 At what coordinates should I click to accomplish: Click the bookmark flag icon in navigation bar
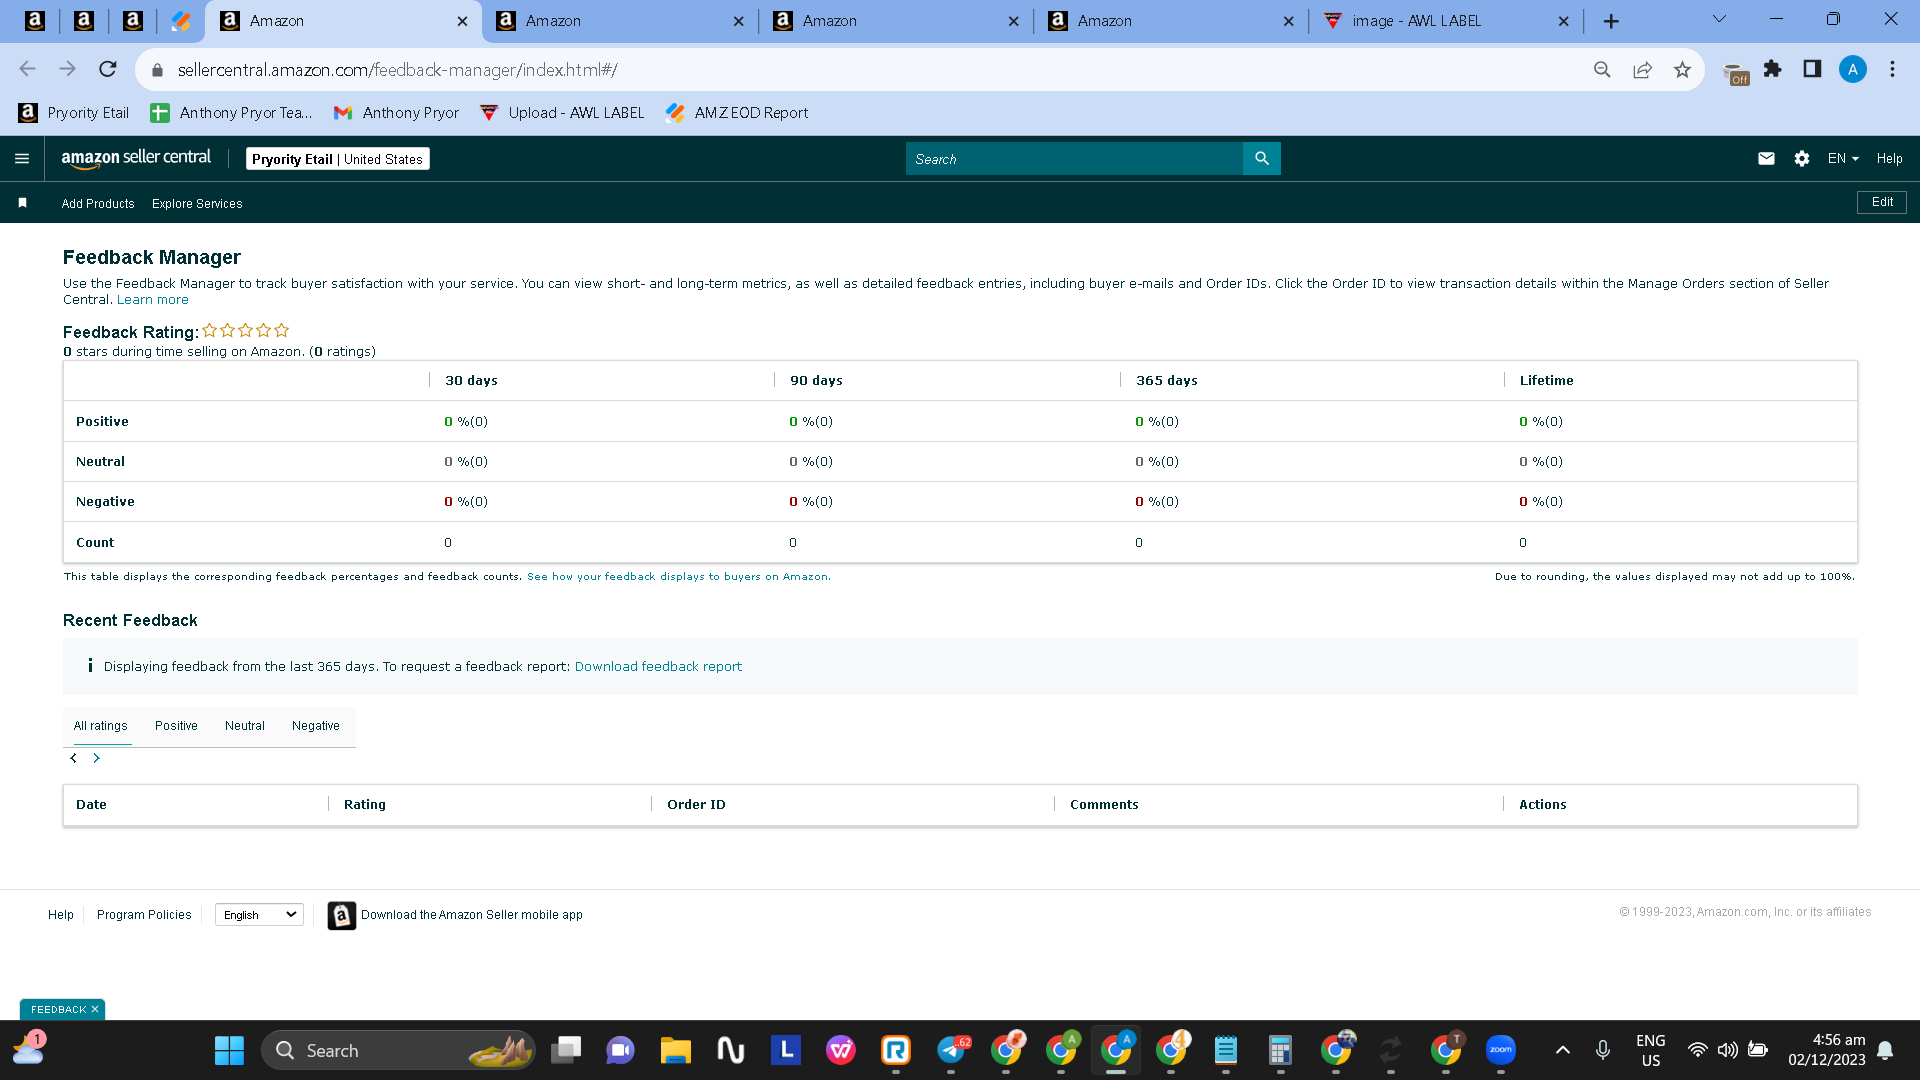[22, 203]
